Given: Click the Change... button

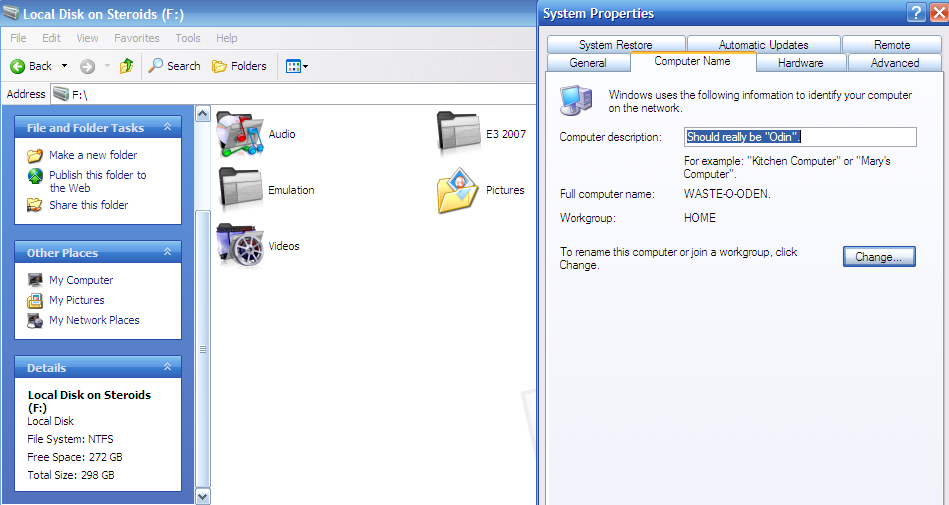Looking at the screenshot, I should point(879,257).
